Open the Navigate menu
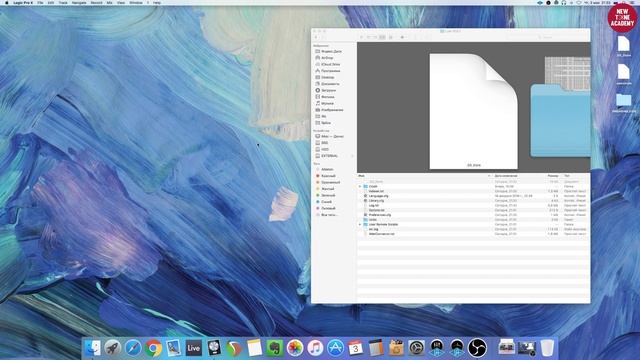640x360 pixels. coord(79,2)
